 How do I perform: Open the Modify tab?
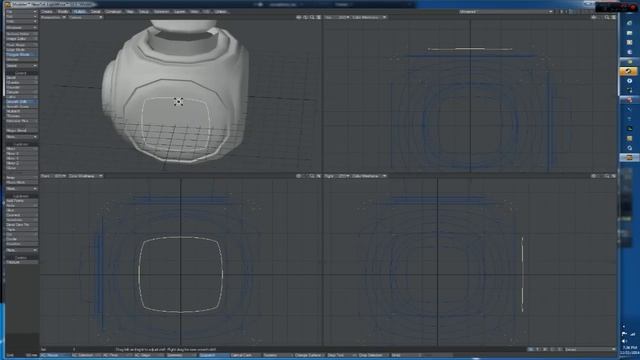click(63, 12)
